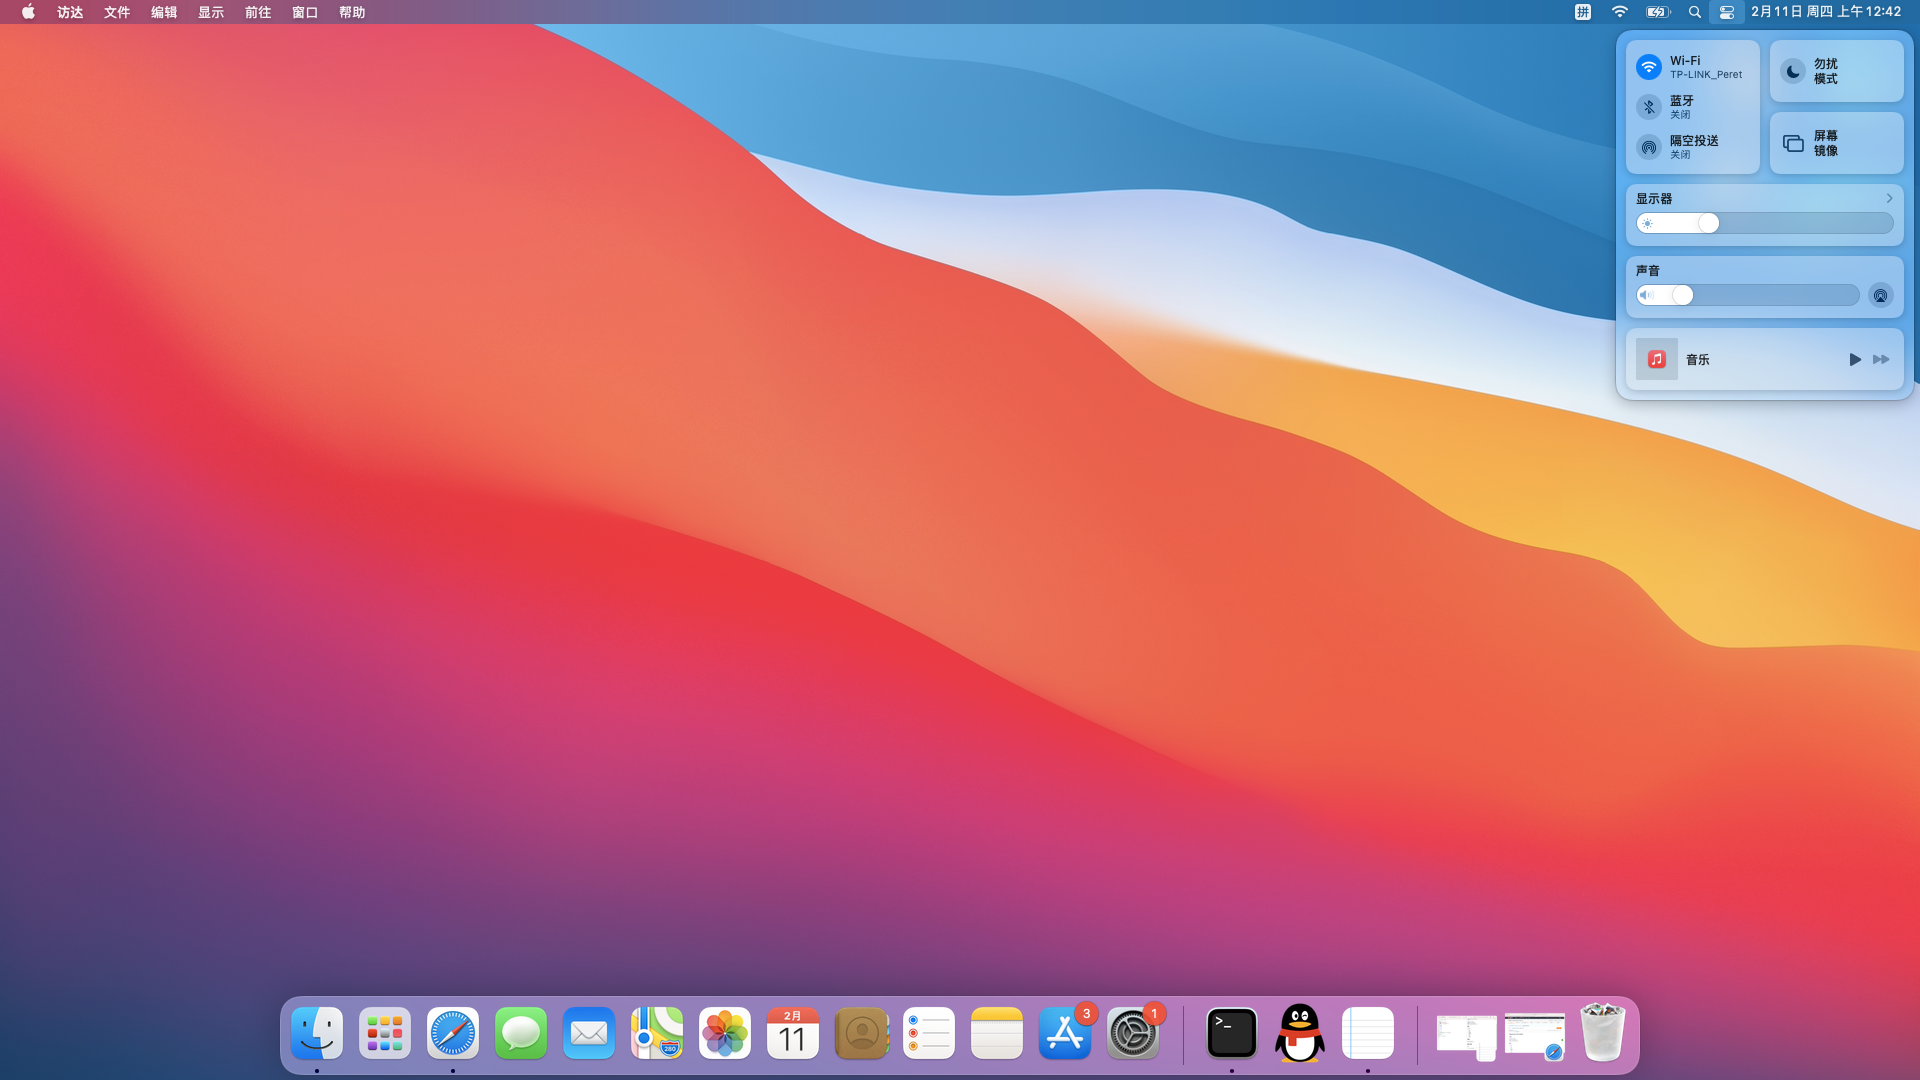Image resolution: width=1920 pixels, height=1080 pixels.
Task: Open the 前往 (Go) menu
Action: [258, 12]
